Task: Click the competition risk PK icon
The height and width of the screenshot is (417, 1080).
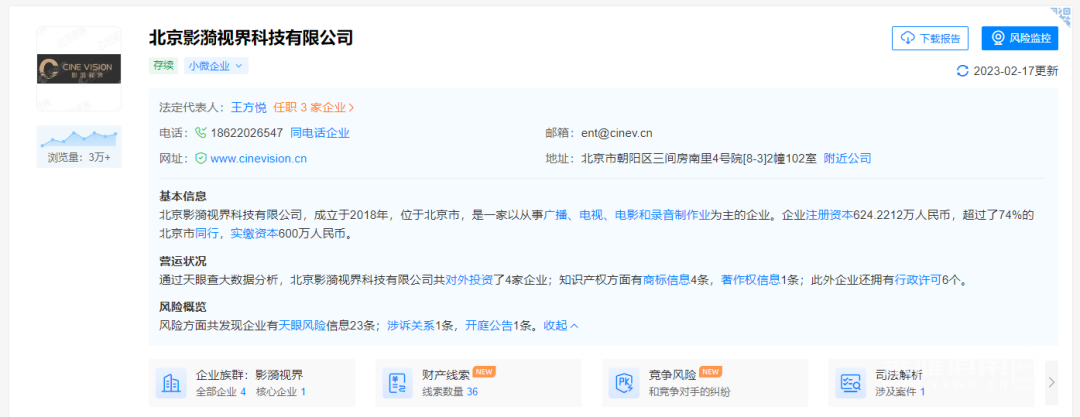Action: click(624, 383)
